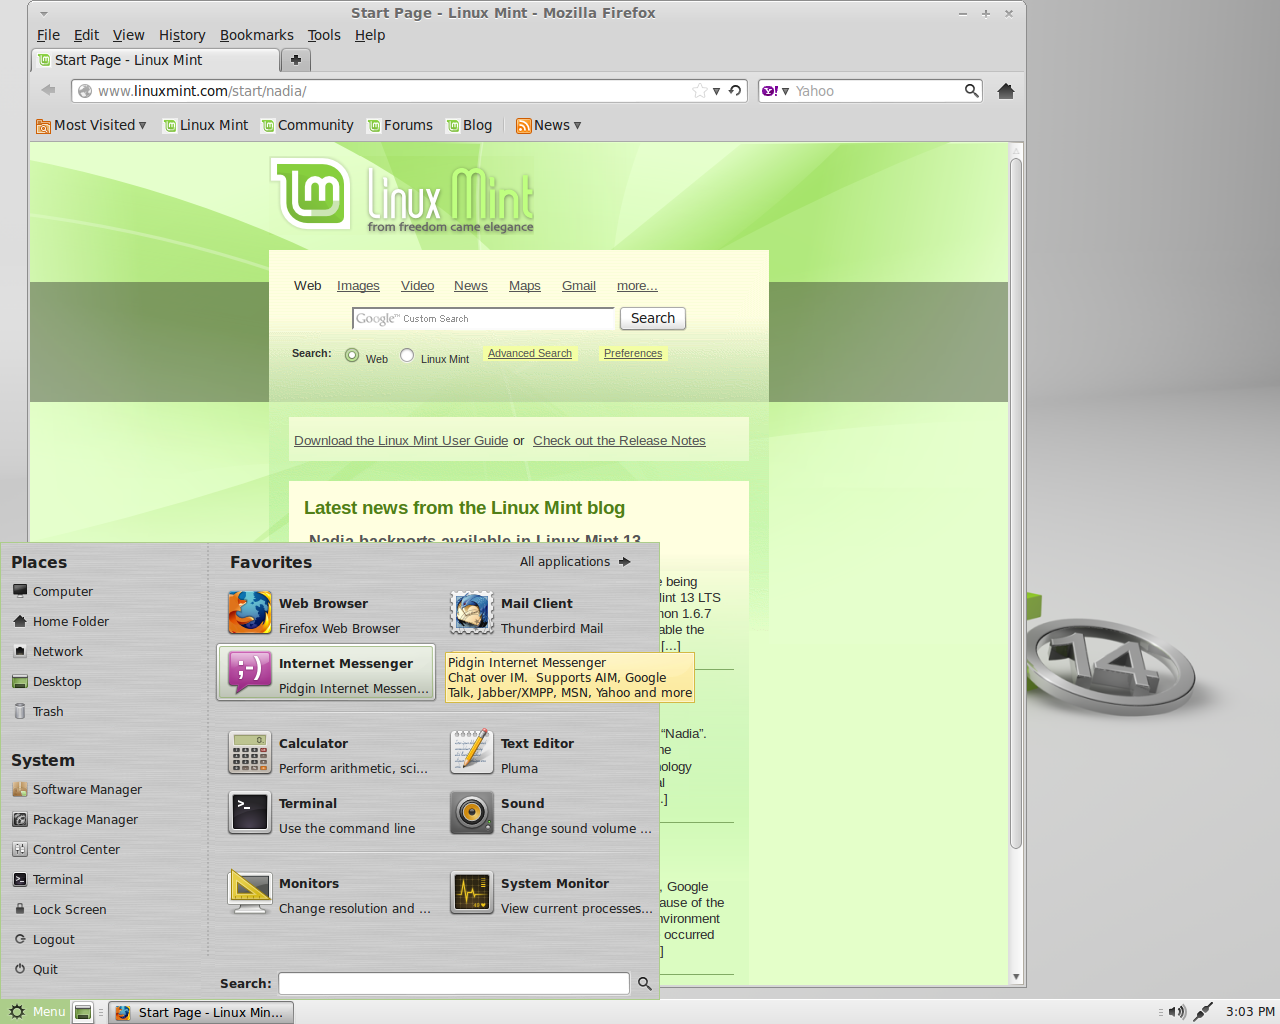Viewport: 1280px width, 1024px height.
Task: Open Pidgin Internet Messenger icon
Action: click(x=250, y=673)
